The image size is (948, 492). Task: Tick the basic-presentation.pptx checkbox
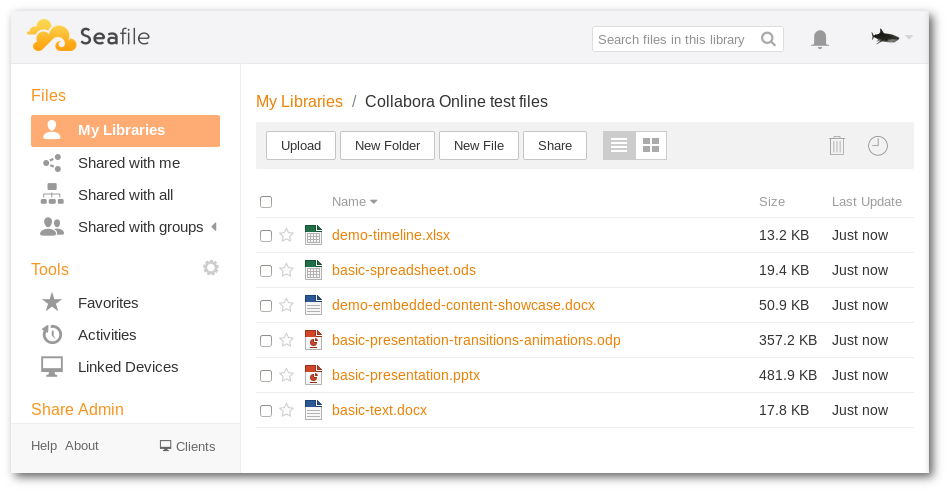pos(266,376)
